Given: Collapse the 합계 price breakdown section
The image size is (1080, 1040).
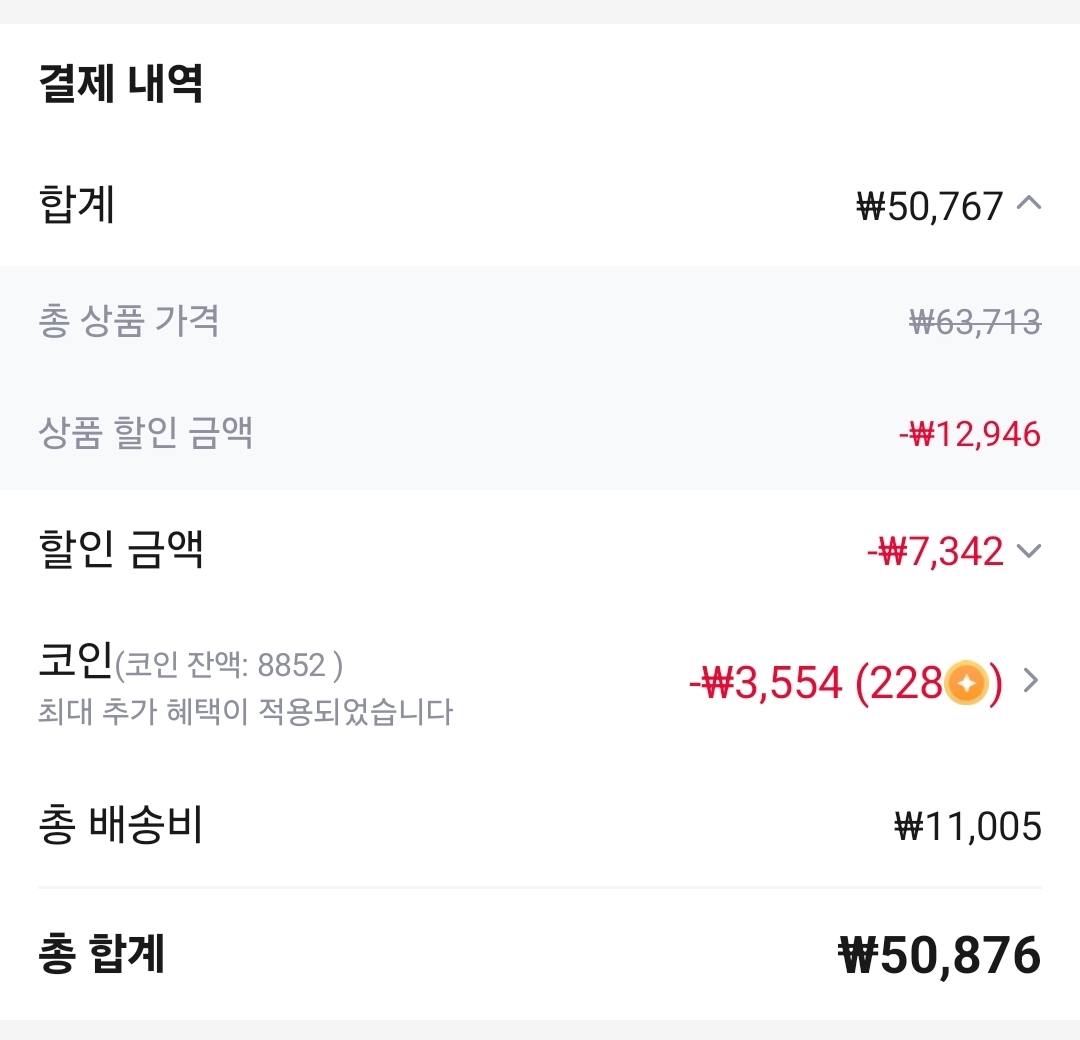Looking at the screenshot, I should point(1028,201).
